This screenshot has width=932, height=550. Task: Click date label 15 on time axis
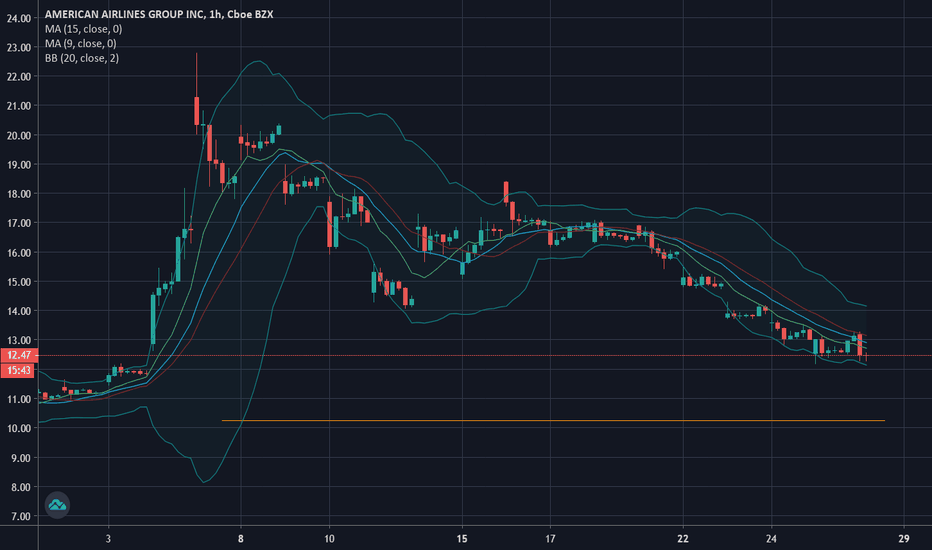click(x=462, y=539)
